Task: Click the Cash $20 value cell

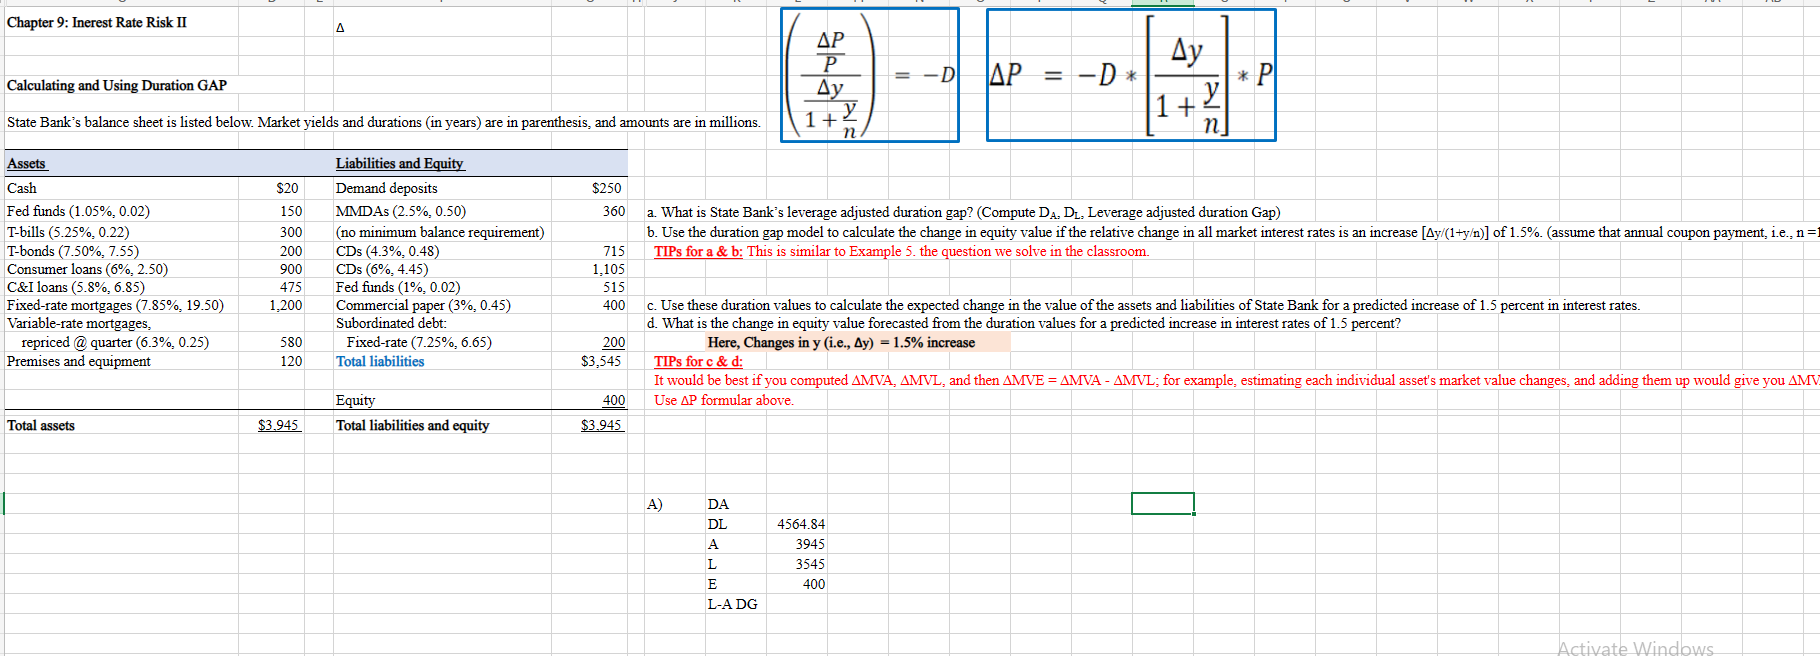Action: pos(287,188)
